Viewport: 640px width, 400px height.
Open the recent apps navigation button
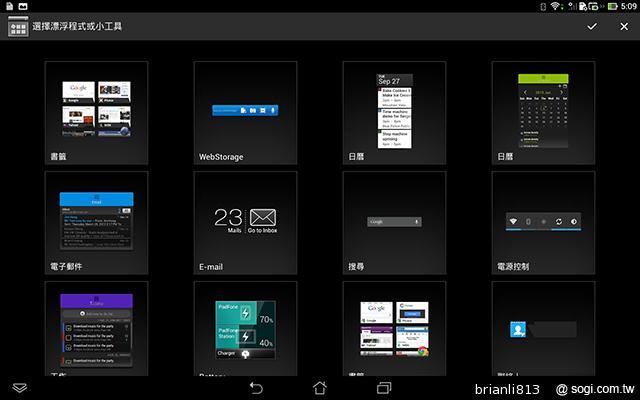[384, 388]
